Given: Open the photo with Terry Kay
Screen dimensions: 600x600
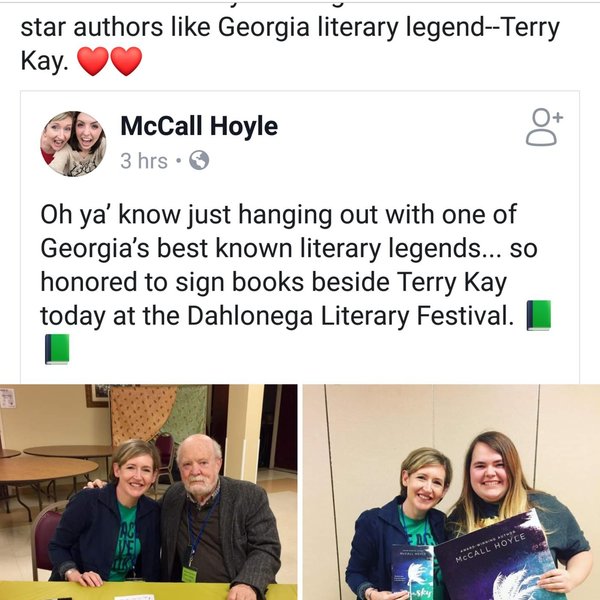Looking at the screenshot, I should 148,492.
